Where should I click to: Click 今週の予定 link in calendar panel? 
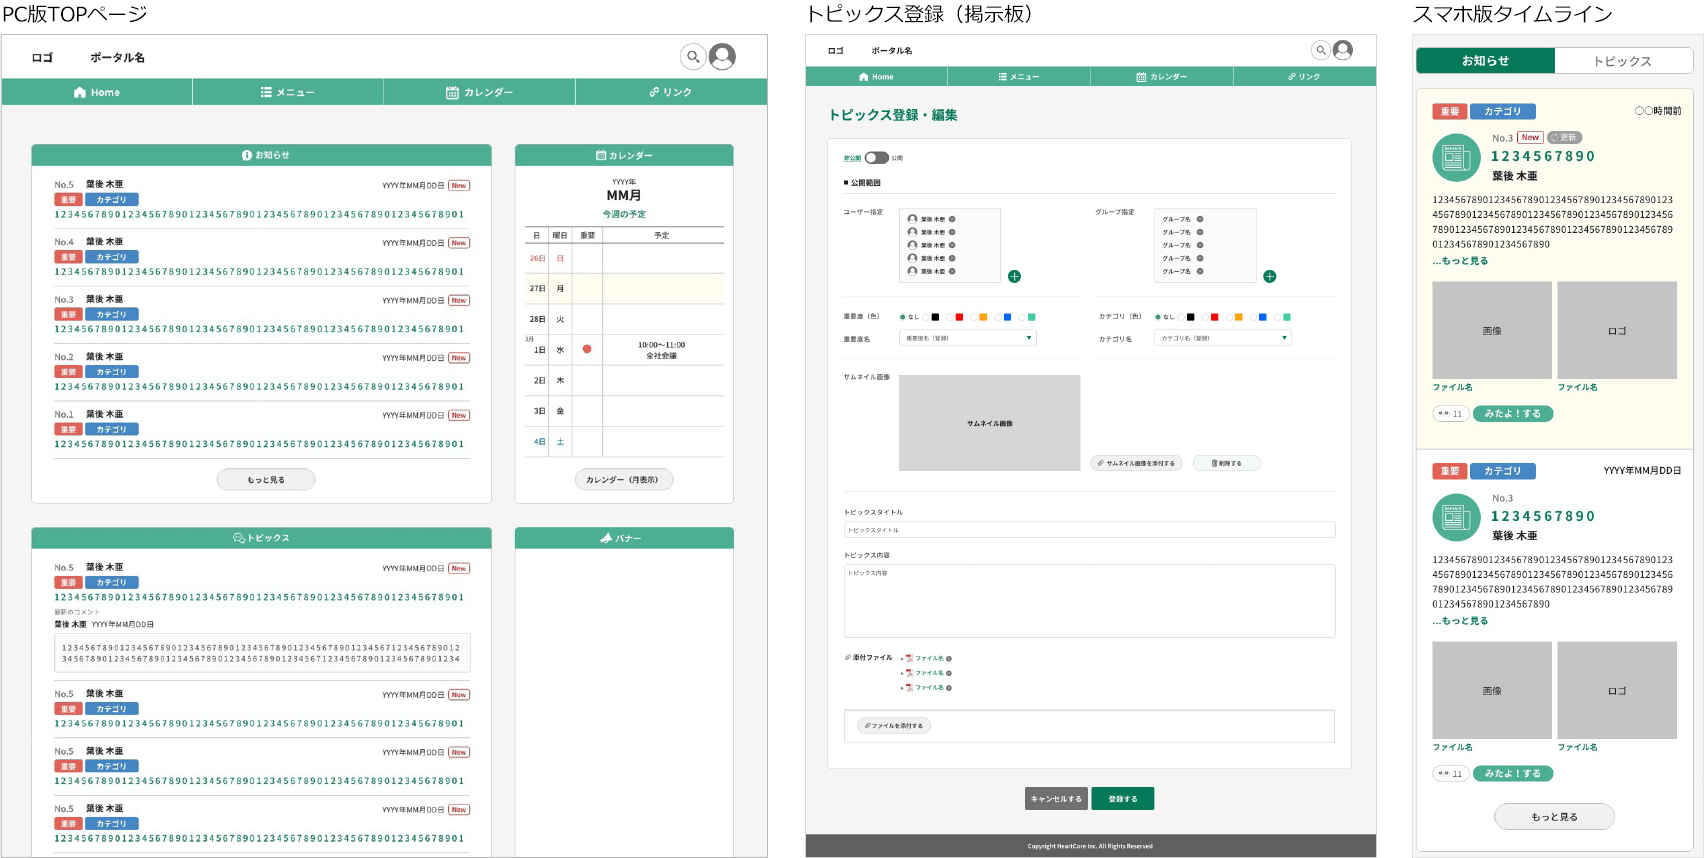(x=624, y=214)
